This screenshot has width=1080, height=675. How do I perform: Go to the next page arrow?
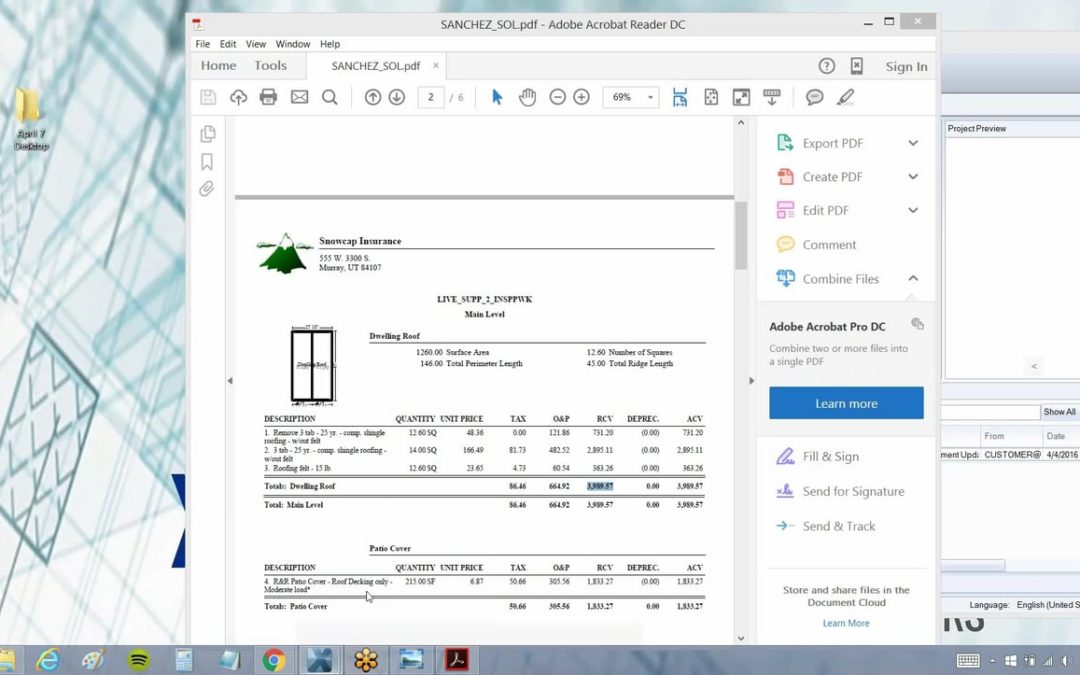(397, 97)
